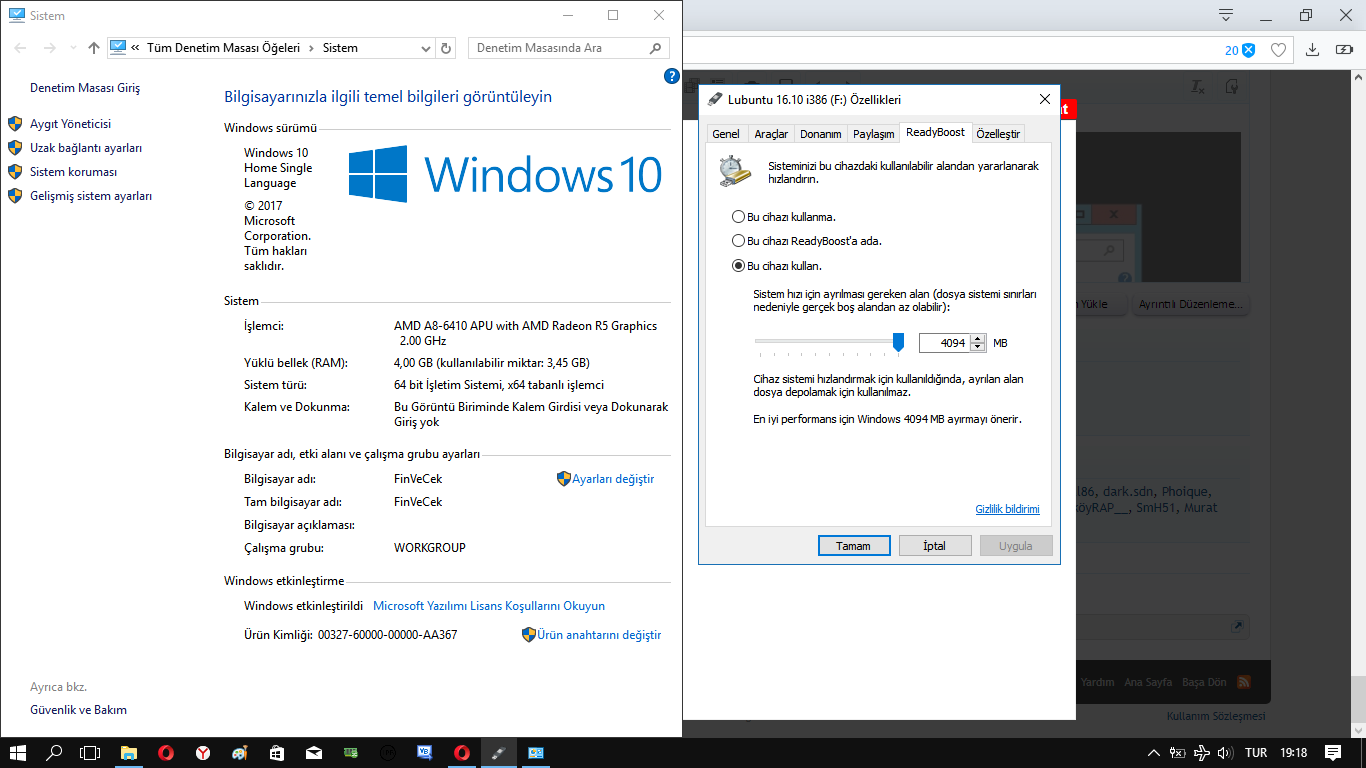Close the Lubuntu properties dialog
The width and height of the screenshot is (1366, 768).
[1044, 99]
